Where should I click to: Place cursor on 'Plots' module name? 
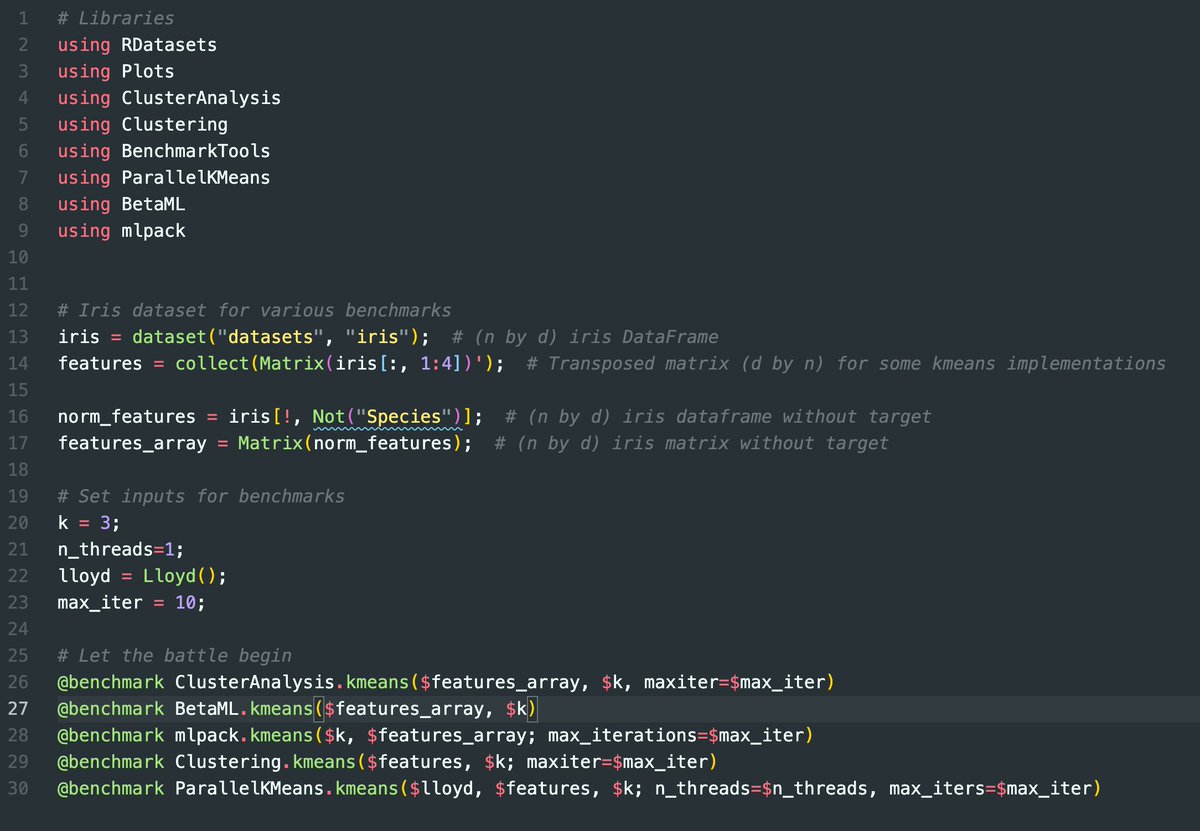[x=148, y=72]
